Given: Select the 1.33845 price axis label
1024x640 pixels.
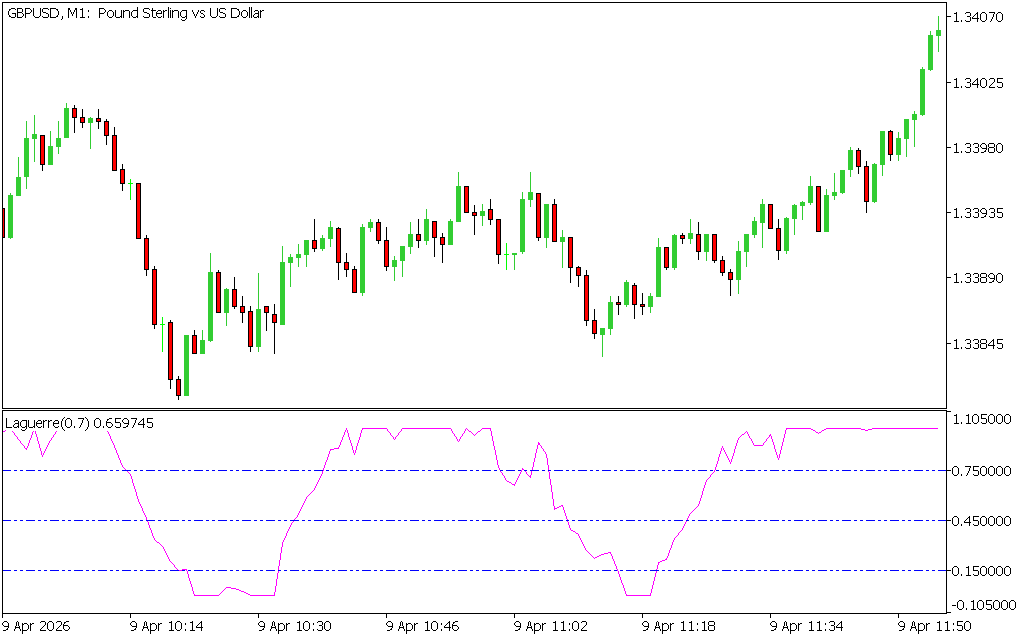Looking at the screenshot, I should click(x=979, y=344).
